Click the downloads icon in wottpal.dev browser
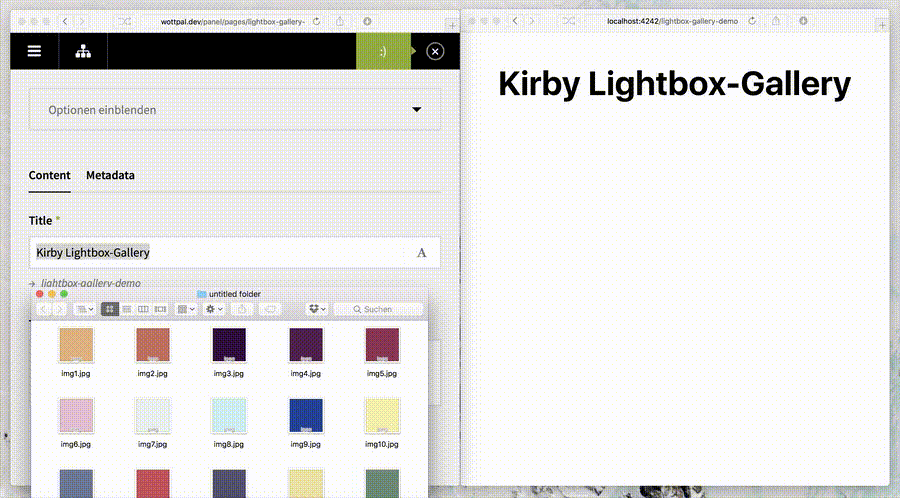The image size is (900, 498). point(367,21)
